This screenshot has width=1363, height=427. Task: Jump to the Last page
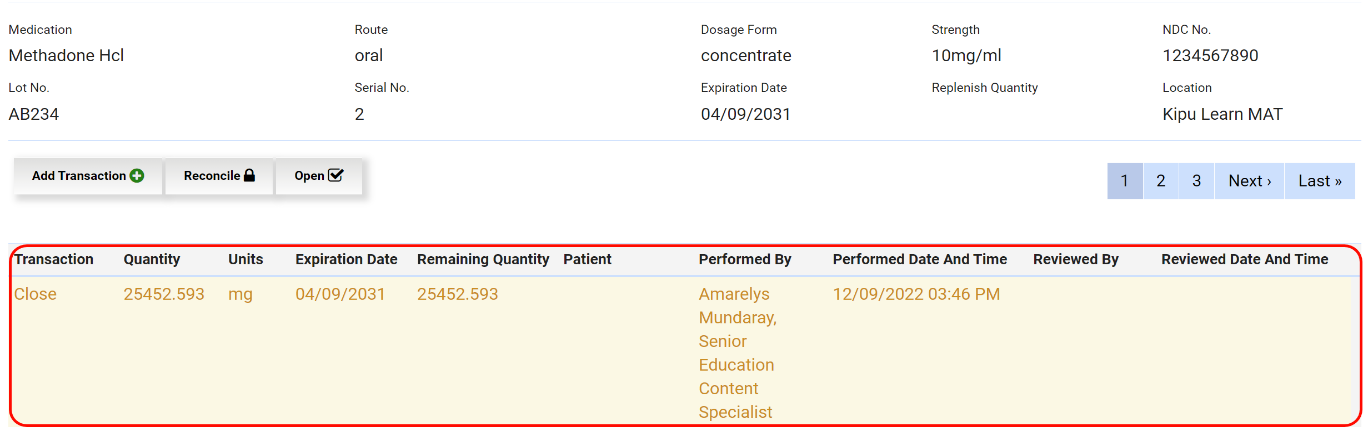[x=1319, y=181]
